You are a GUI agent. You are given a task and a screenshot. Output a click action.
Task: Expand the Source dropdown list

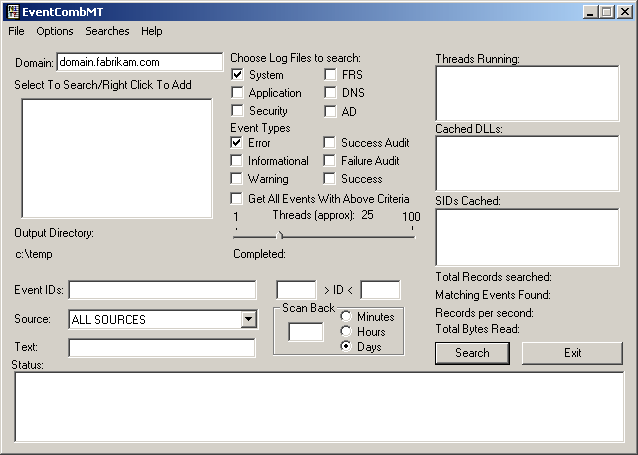[x=249, y=320]
